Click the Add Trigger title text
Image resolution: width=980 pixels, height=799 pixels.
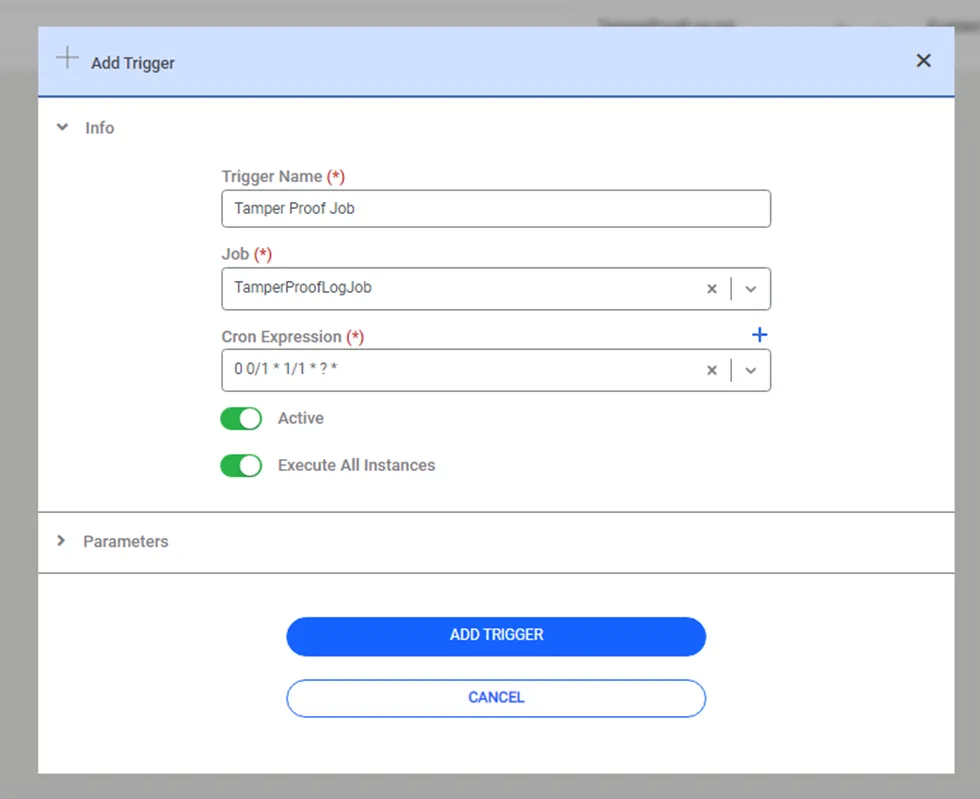[132, 63]
